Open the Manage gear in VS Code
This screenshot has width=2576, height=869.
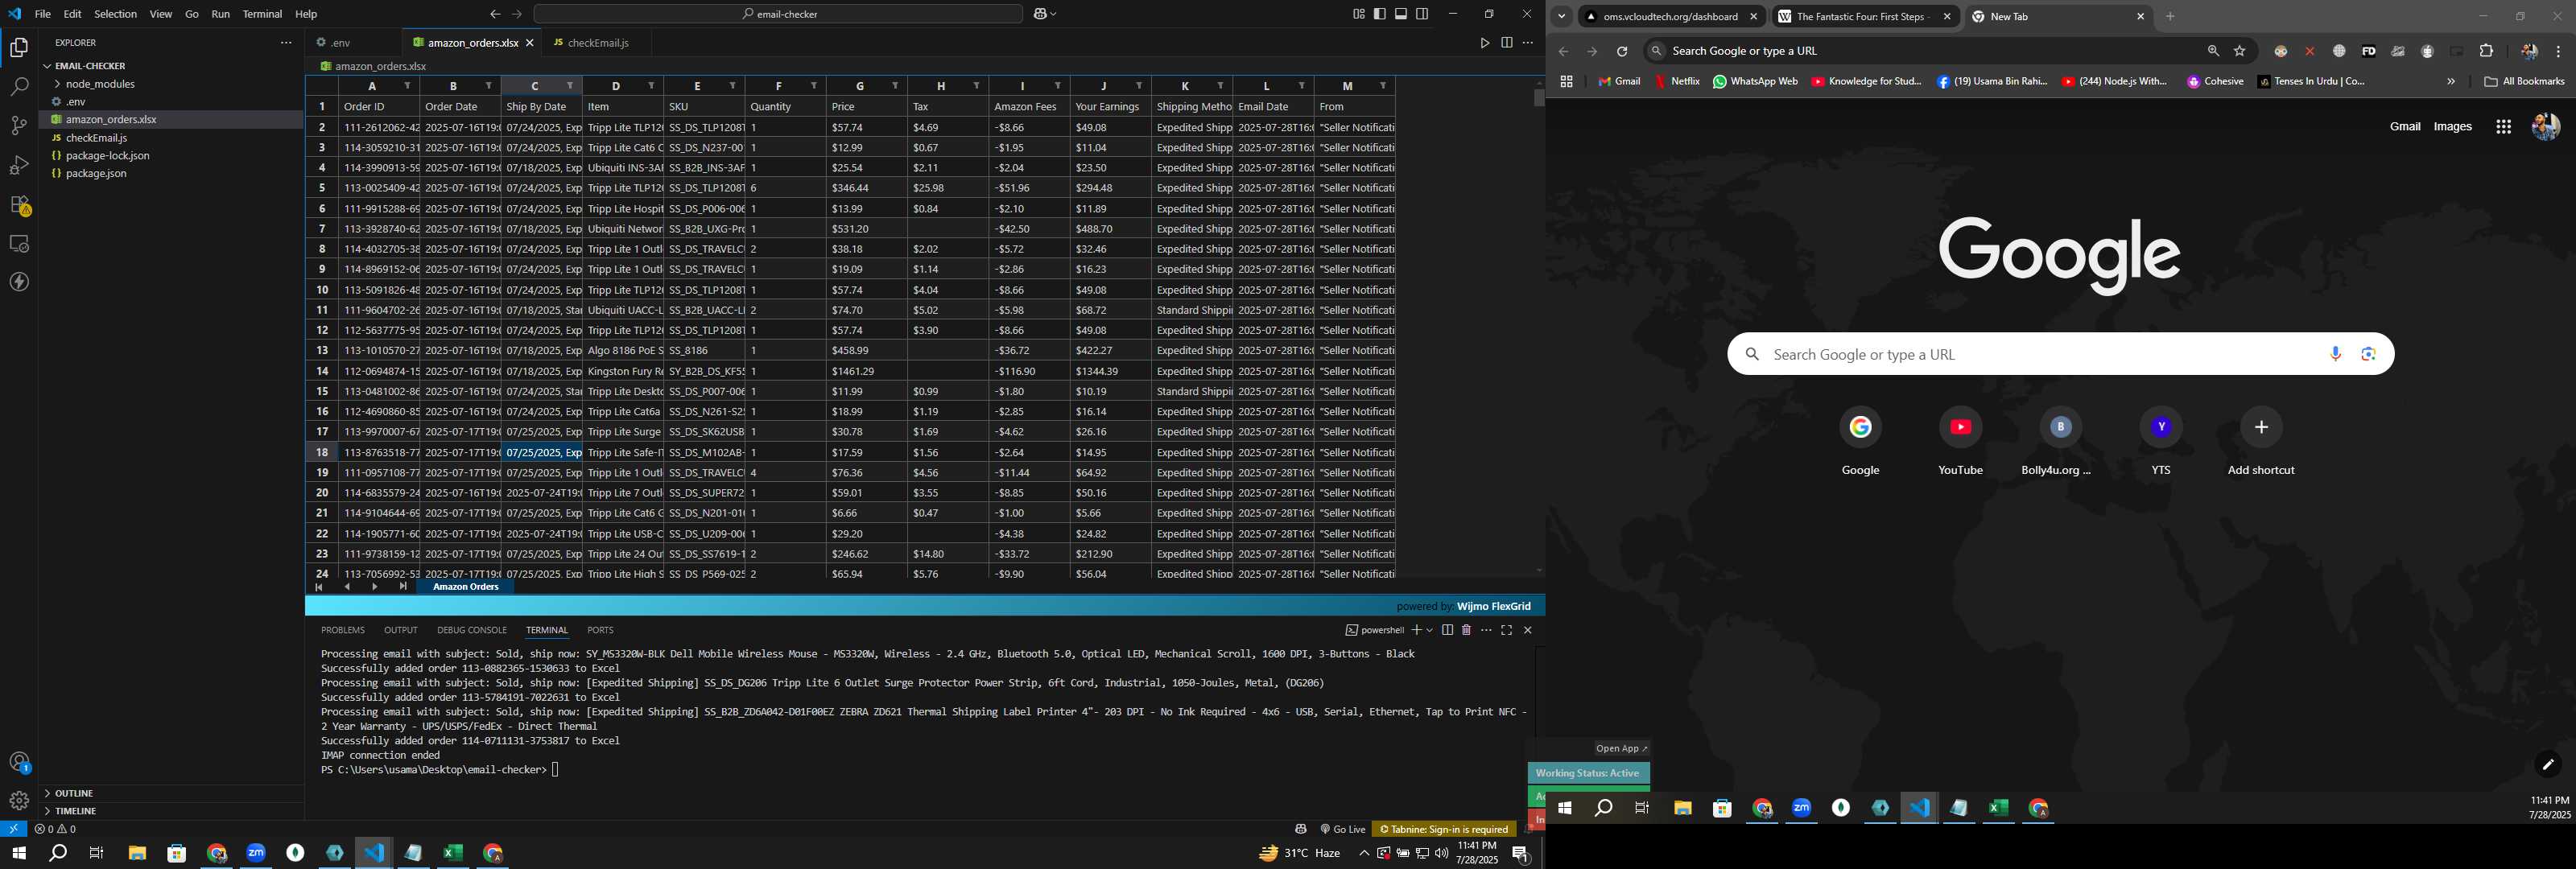(x=19, y=800)
